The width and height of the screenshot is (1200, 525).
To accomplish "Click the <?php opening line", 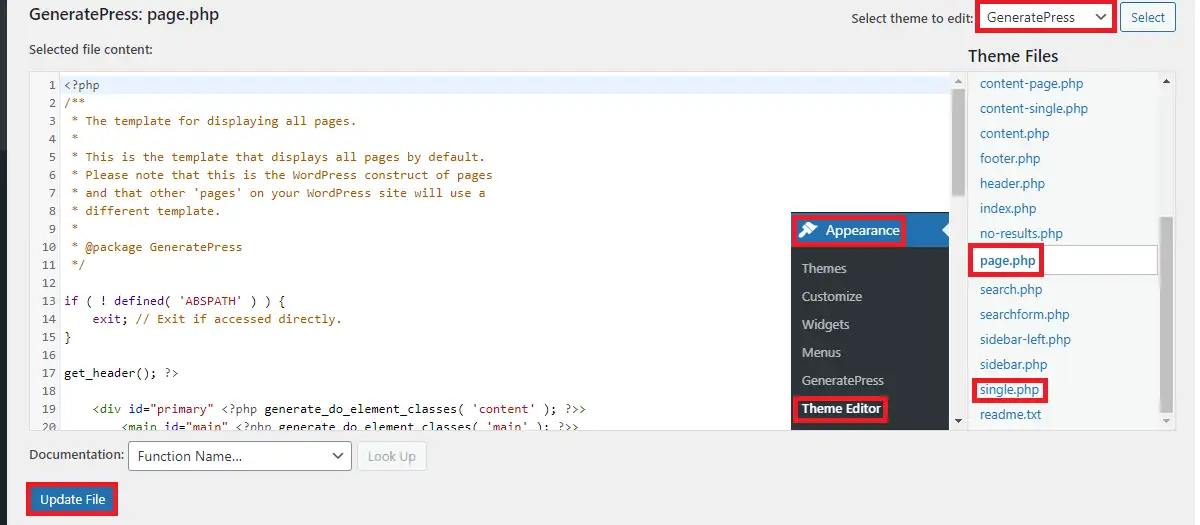I will [x=82, y=85].
